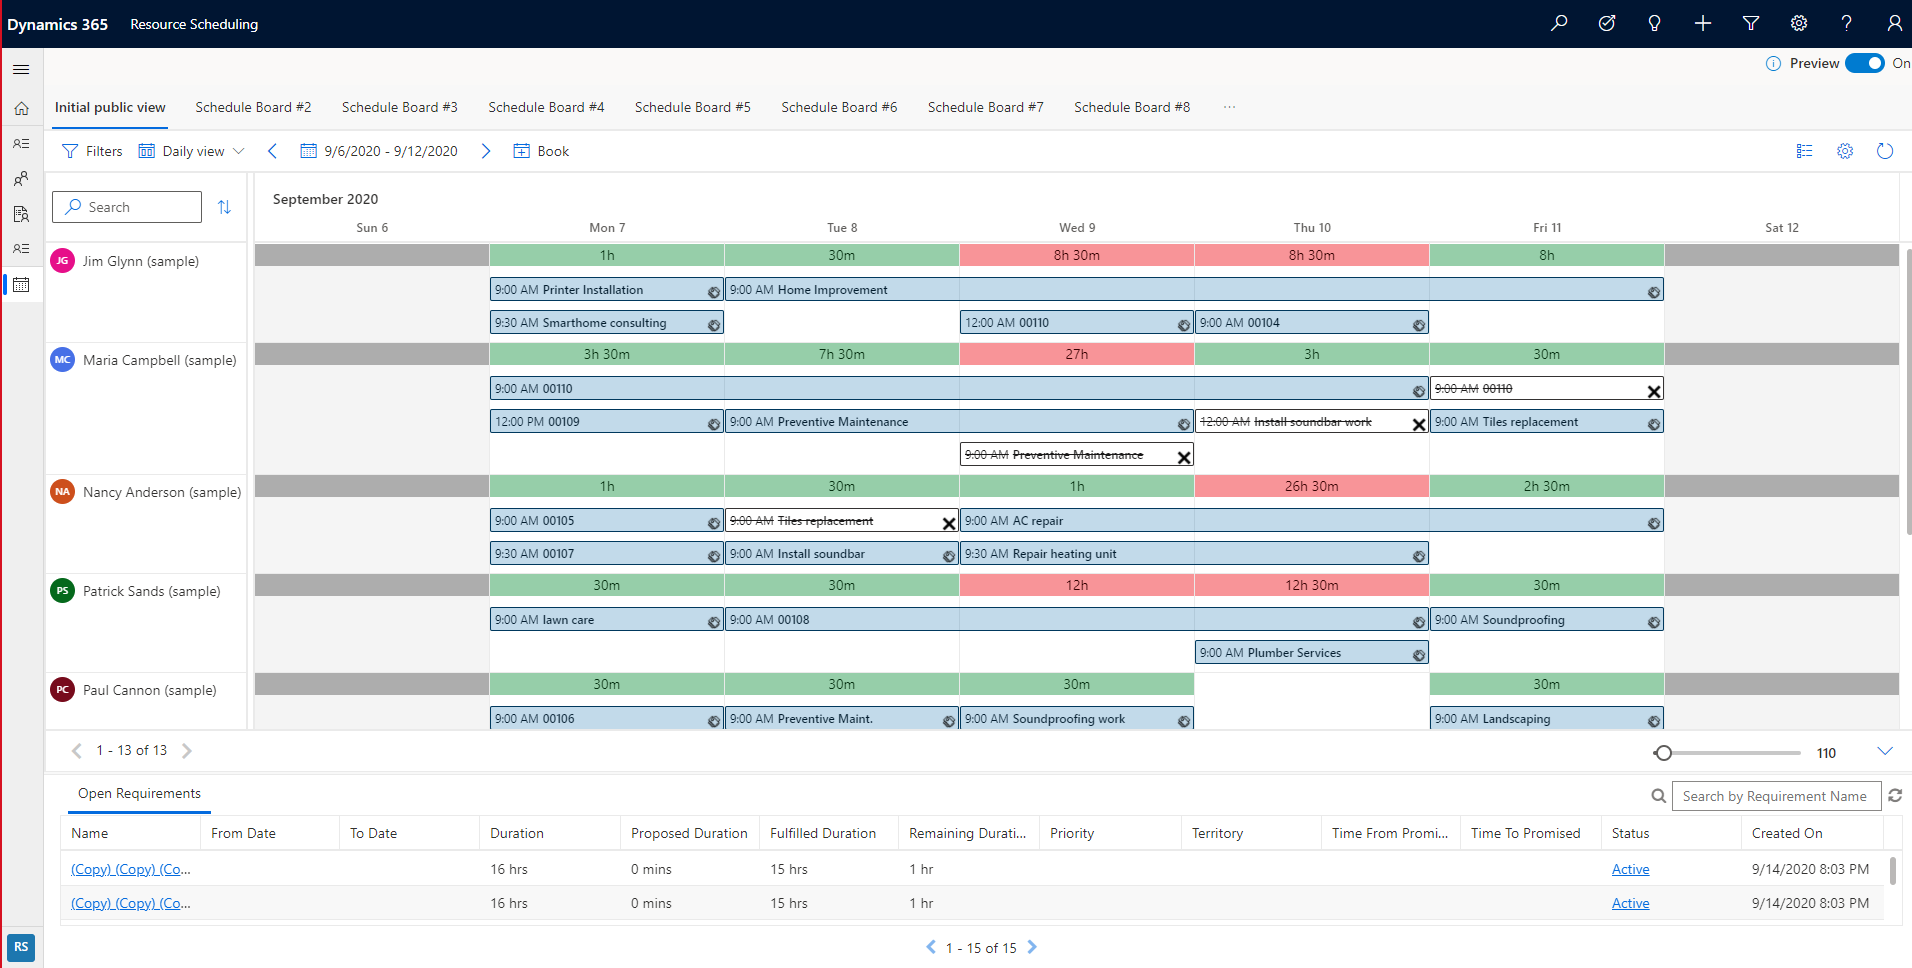The height and width of the screenshot is (968, 1912).
Task: Expand the left hamburger navigation menu
Action: (x=21, y=69)
